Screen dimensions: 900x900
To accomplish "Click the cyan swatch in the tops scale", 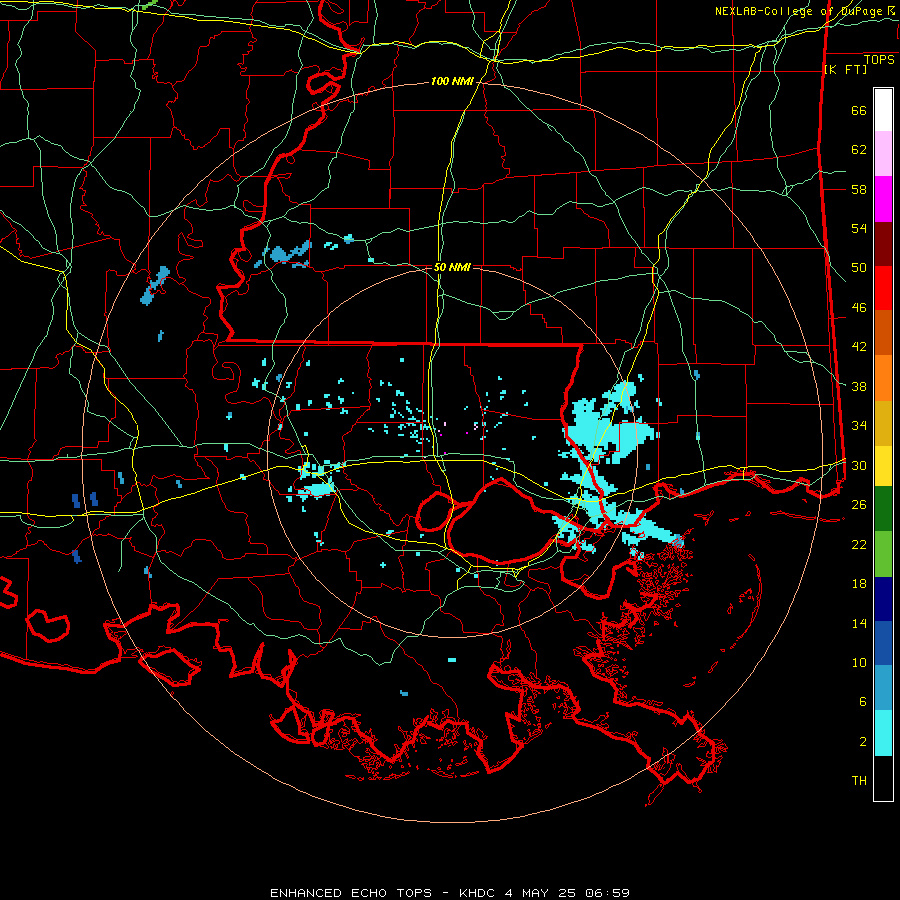I will 883,733.
